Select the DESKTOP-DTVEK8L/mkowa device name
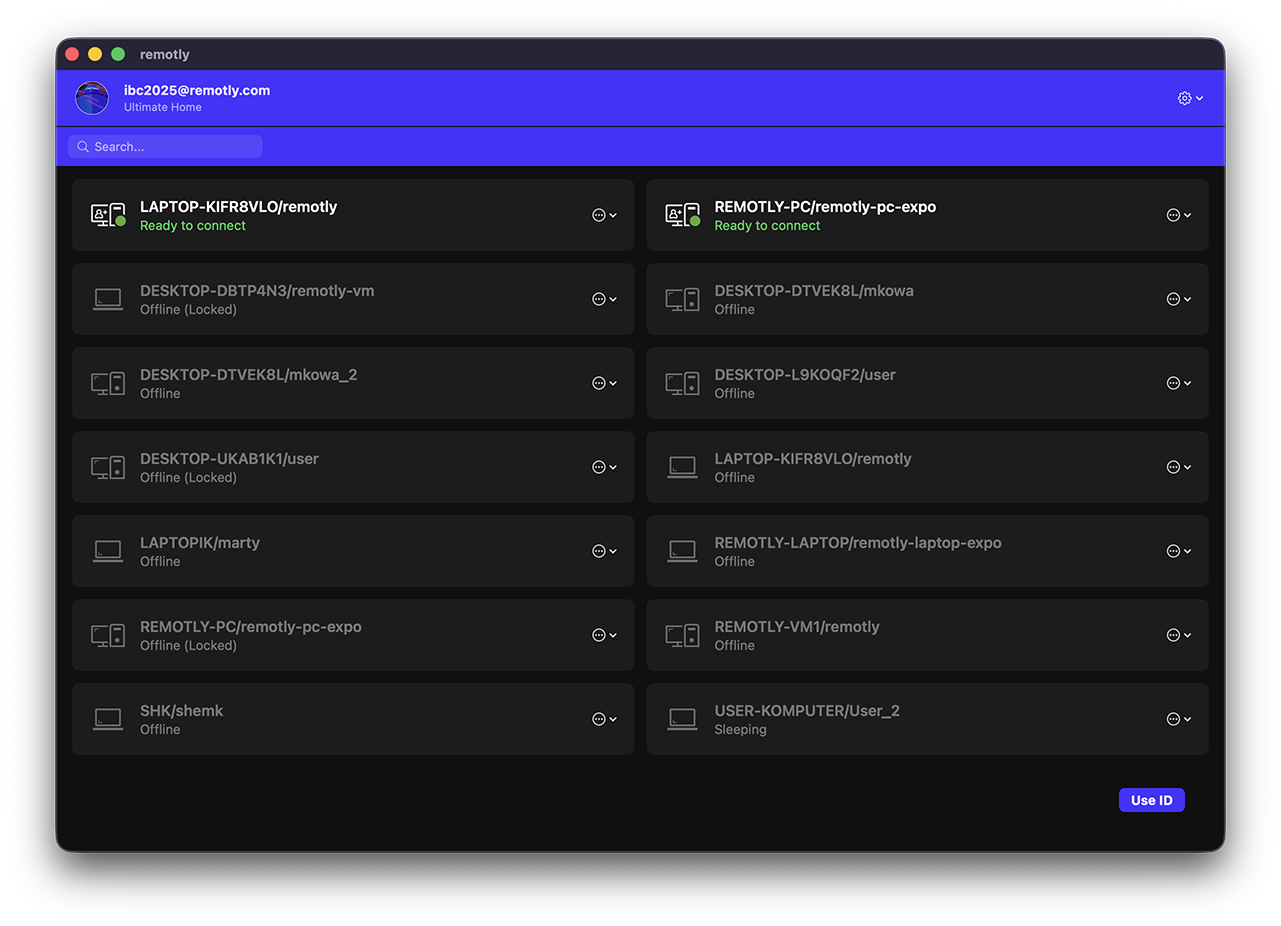Image resolution: width=1281 pixels, height=926 pixels. click(814, 291)
